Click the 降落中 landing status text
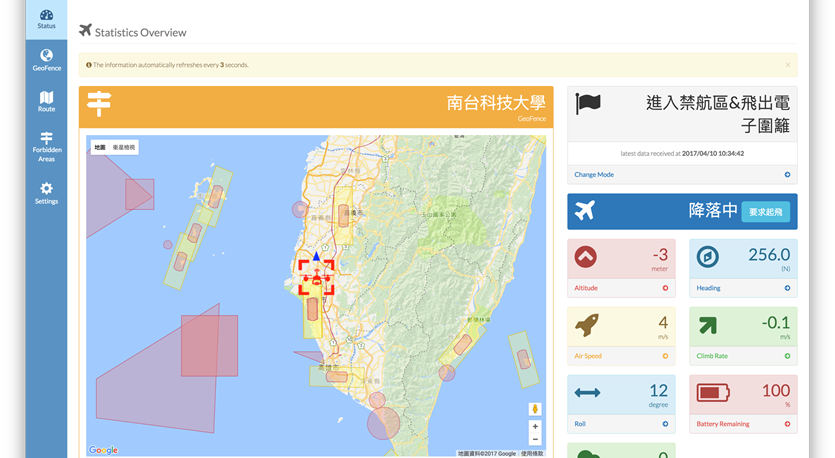Image resolution: width=835 pixels, height=458 pixels. [x=713, y=210]
